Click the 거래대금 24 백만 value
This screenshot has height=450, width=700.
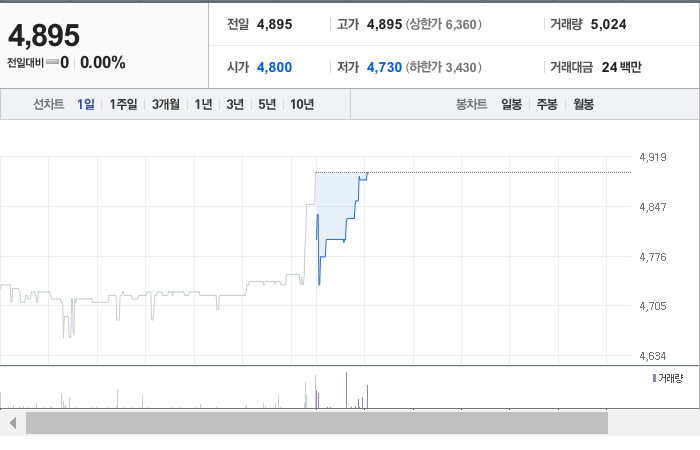(621, 67)
